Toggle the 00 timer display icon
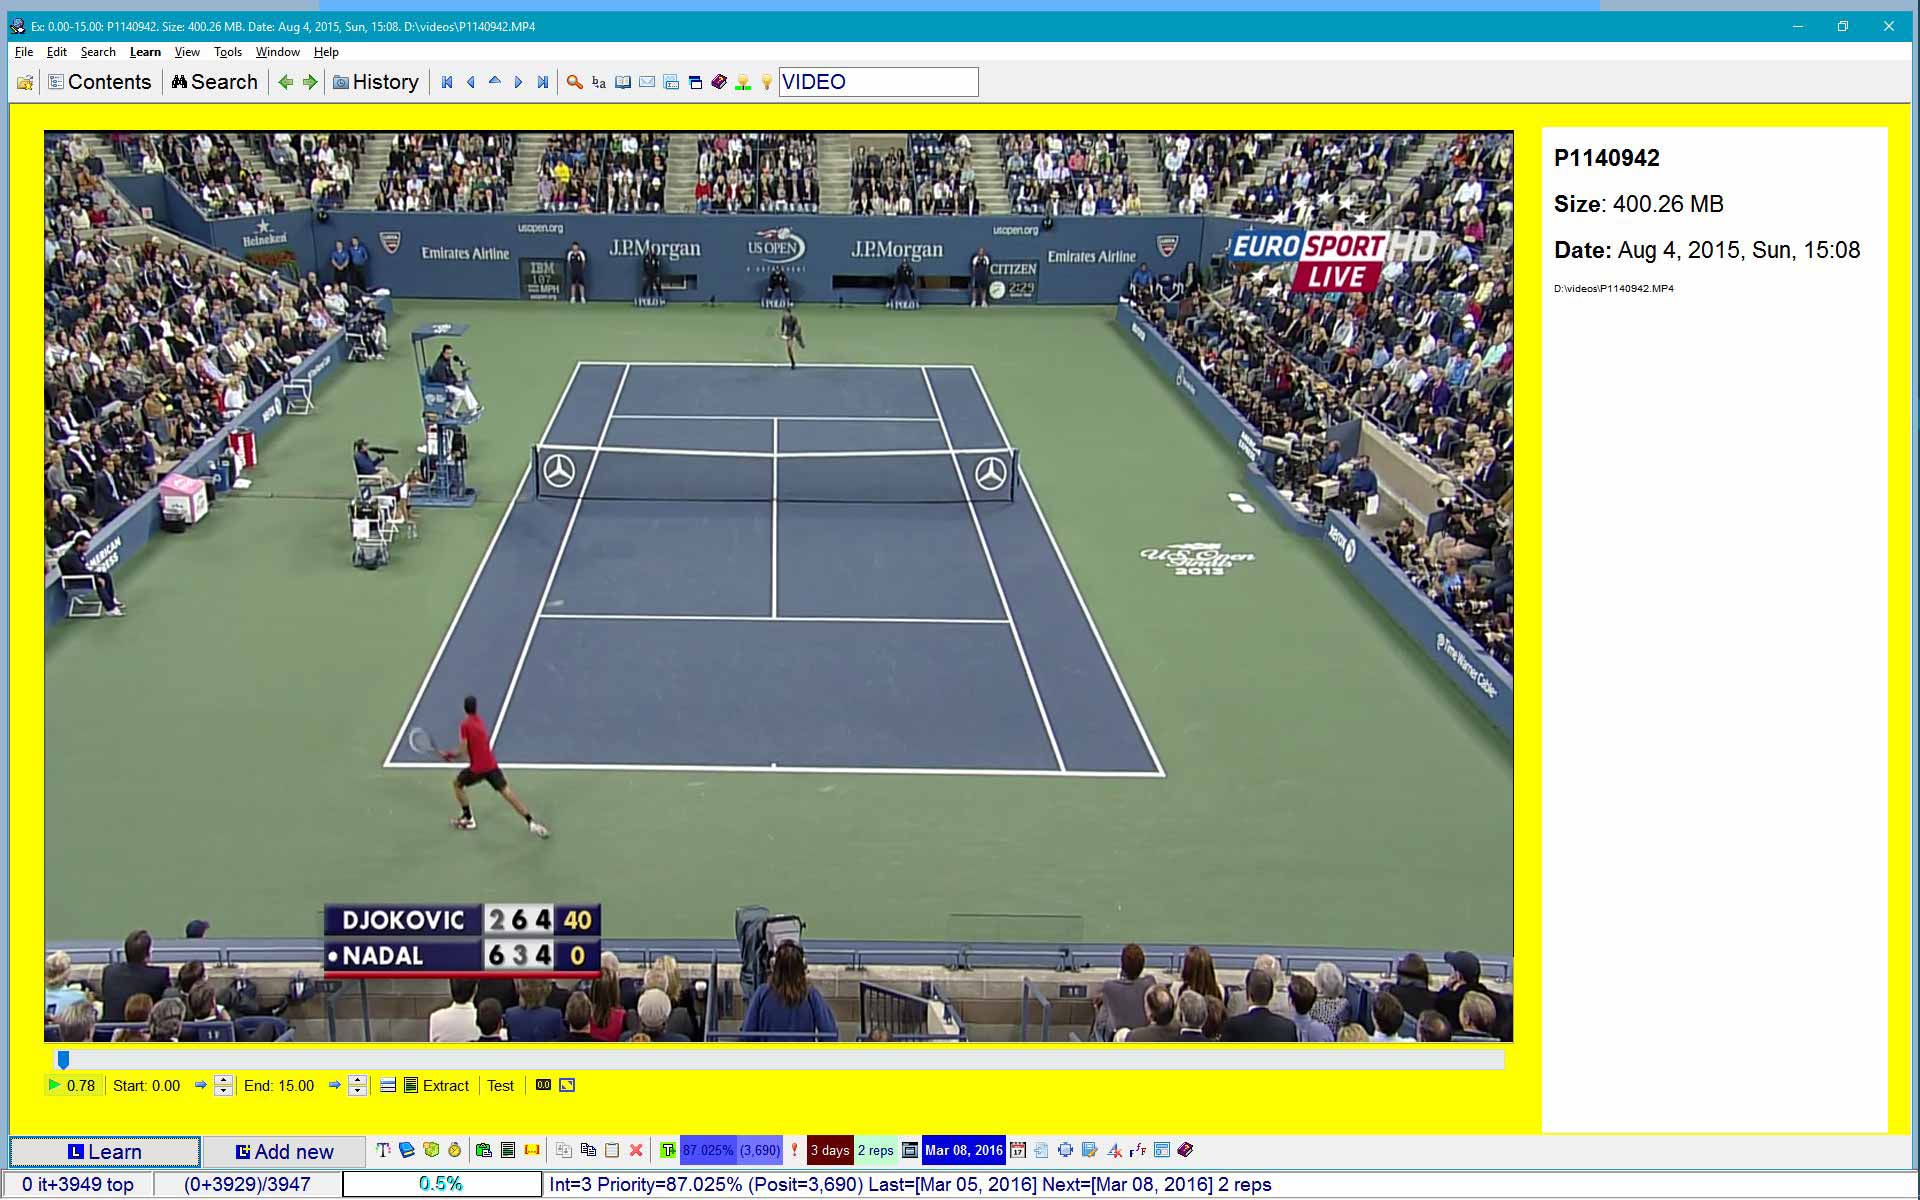The height and width of the screenshot is (1200, 1920). 543,1085
